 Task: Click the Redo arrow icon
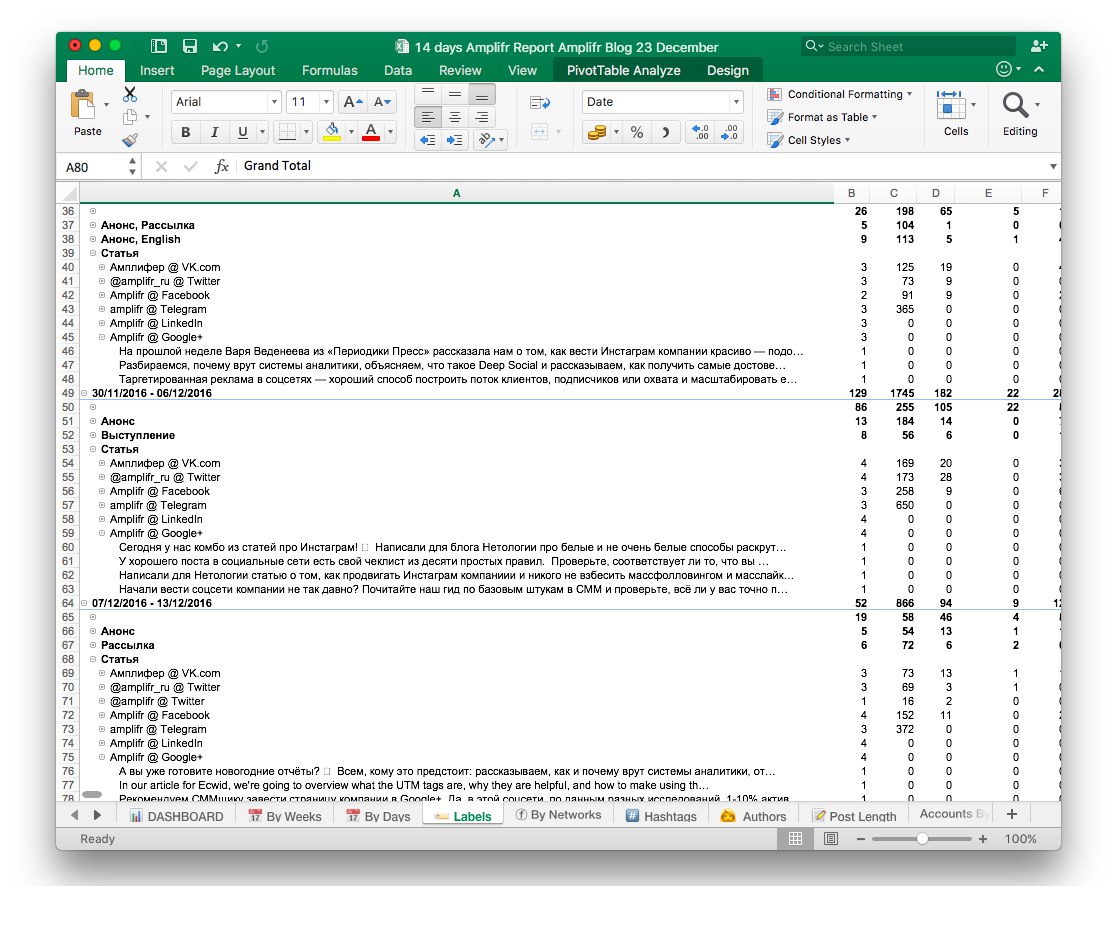(x=262, y=46)
